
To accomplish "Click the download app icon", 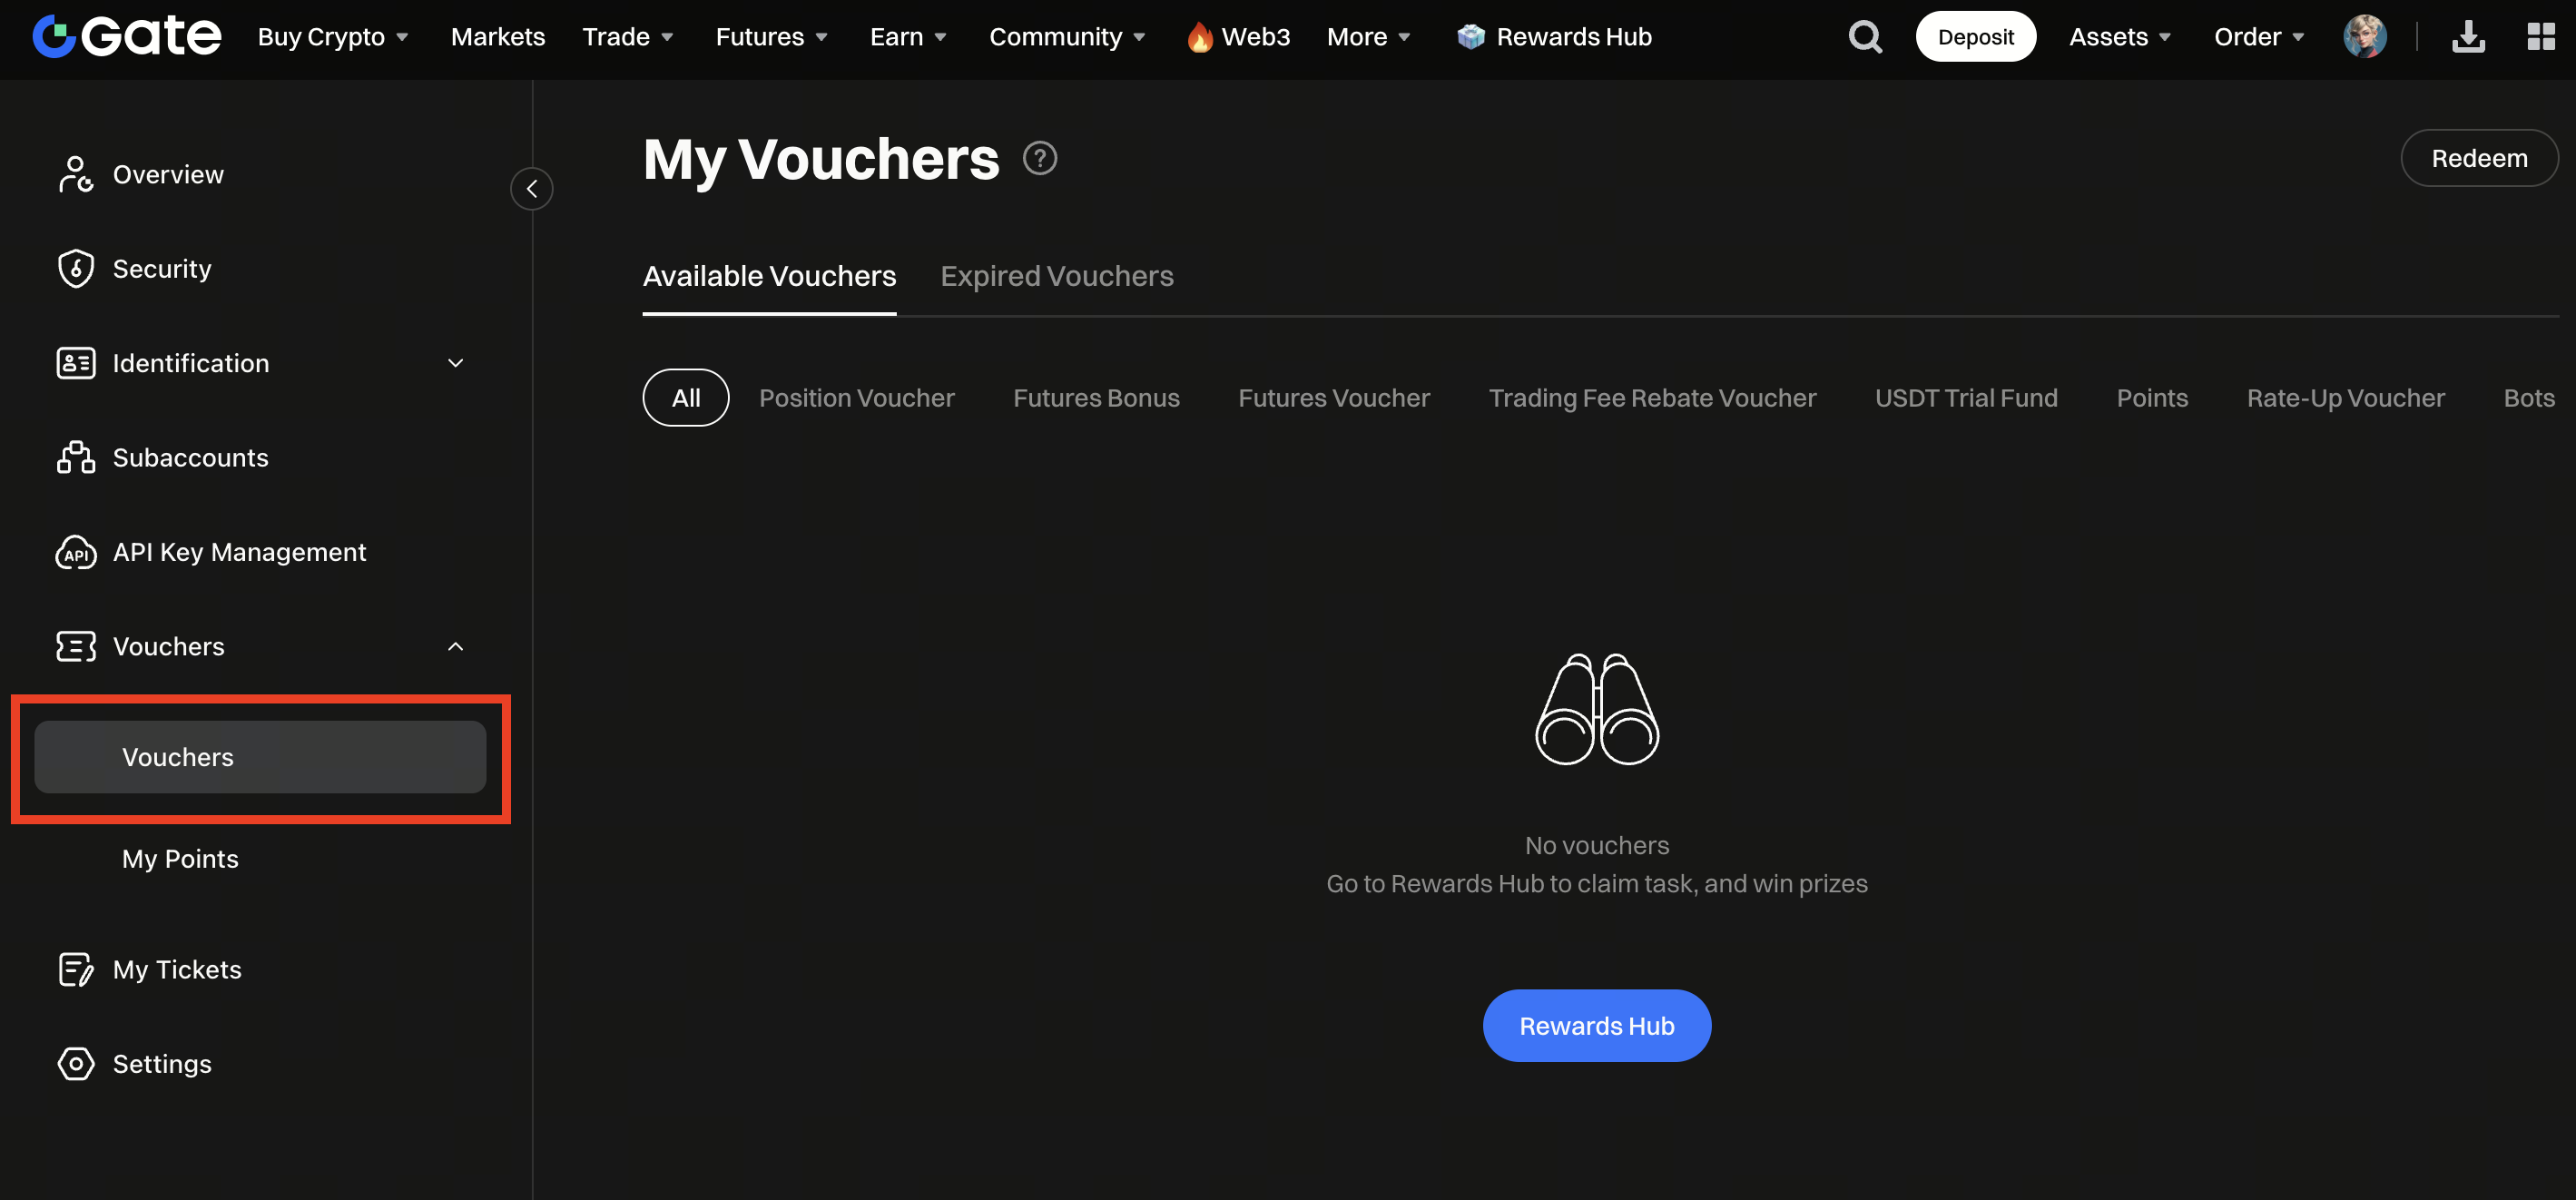I will pyautogui.click(x=2467, y=37).
